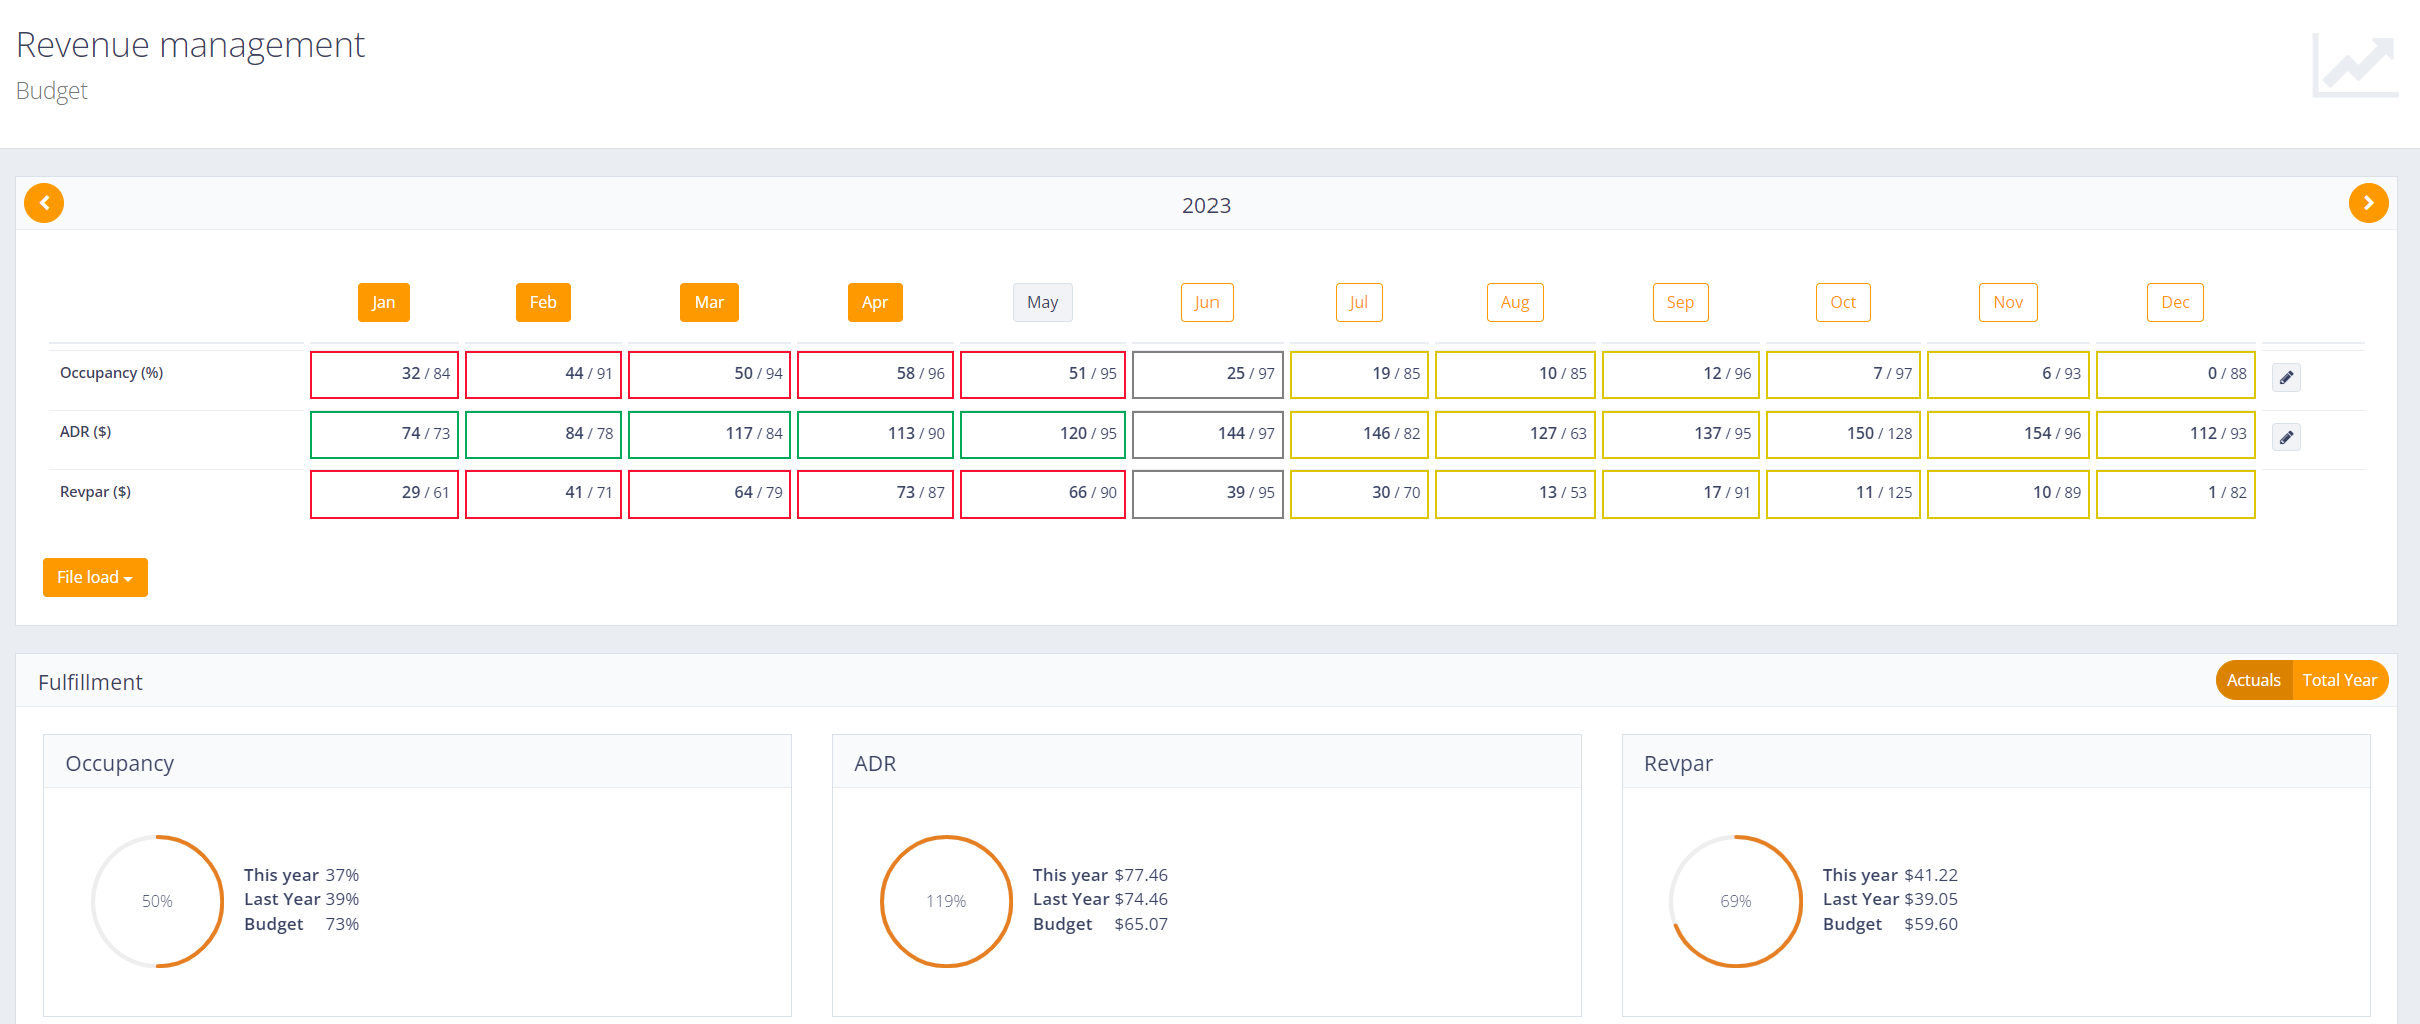Click Feb Revpar cell 41 / 71
The width and height of the screenshot is (2420, 1024).
(x=543, y=494)
